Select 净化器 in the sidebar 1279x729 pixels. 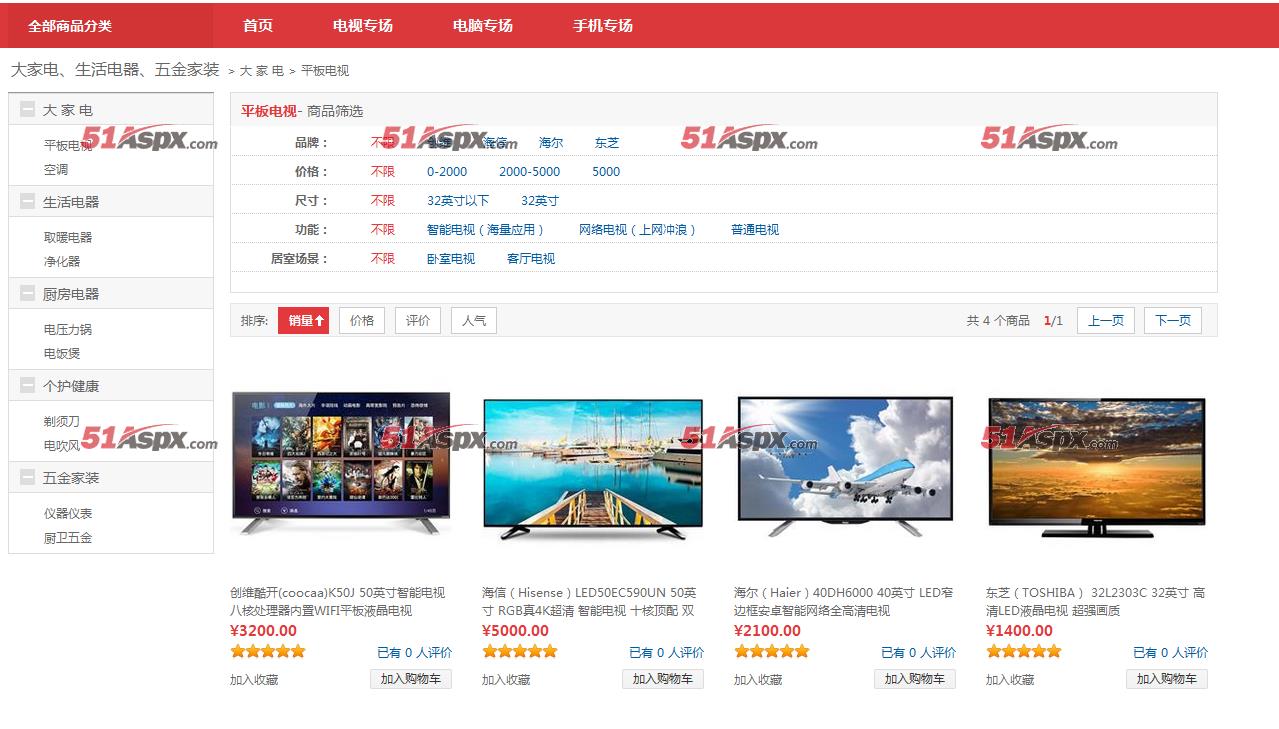62,262
